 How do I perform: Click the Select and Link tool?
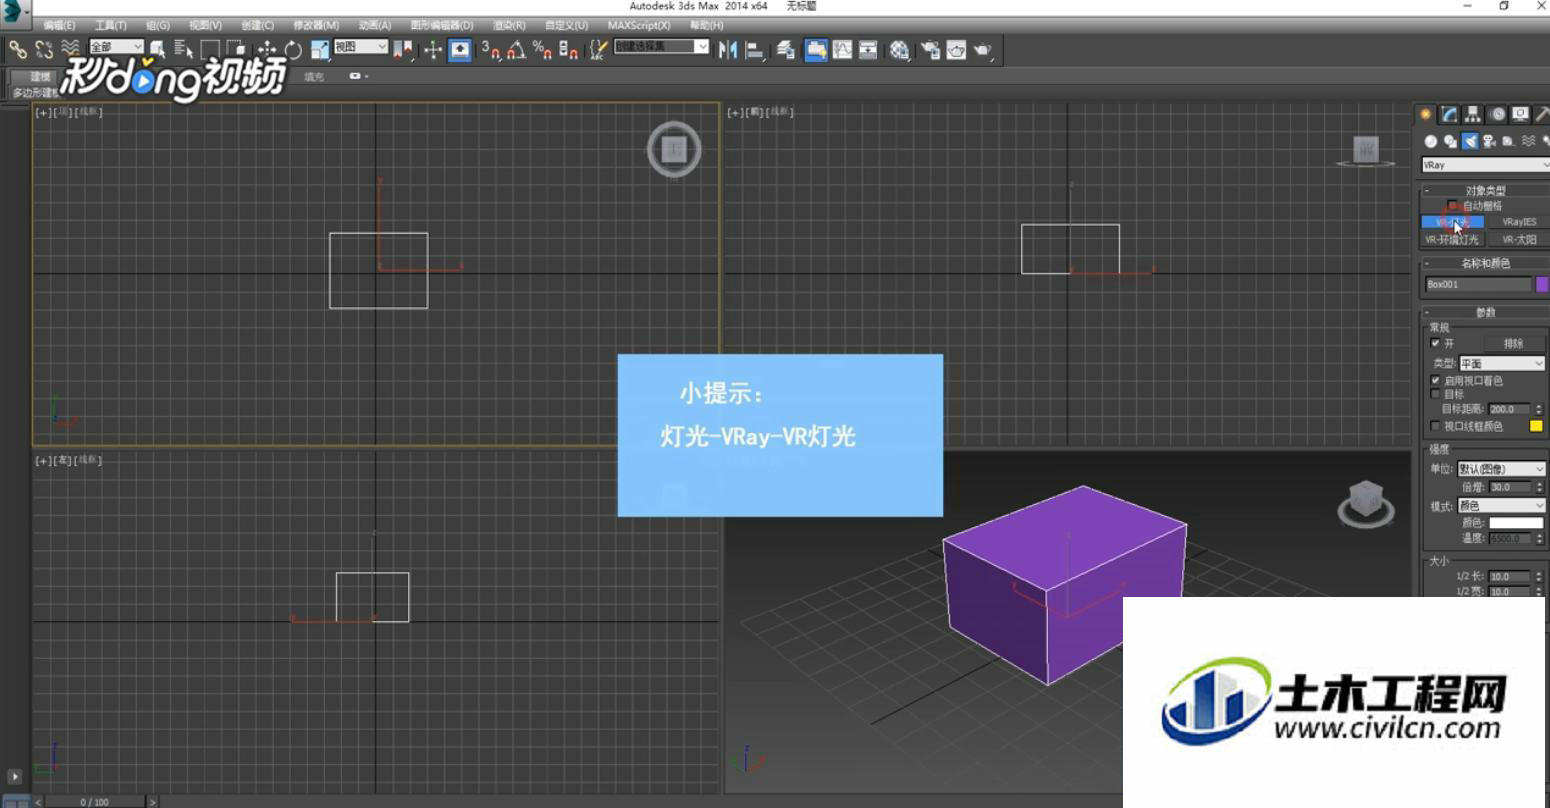(18, 49)
